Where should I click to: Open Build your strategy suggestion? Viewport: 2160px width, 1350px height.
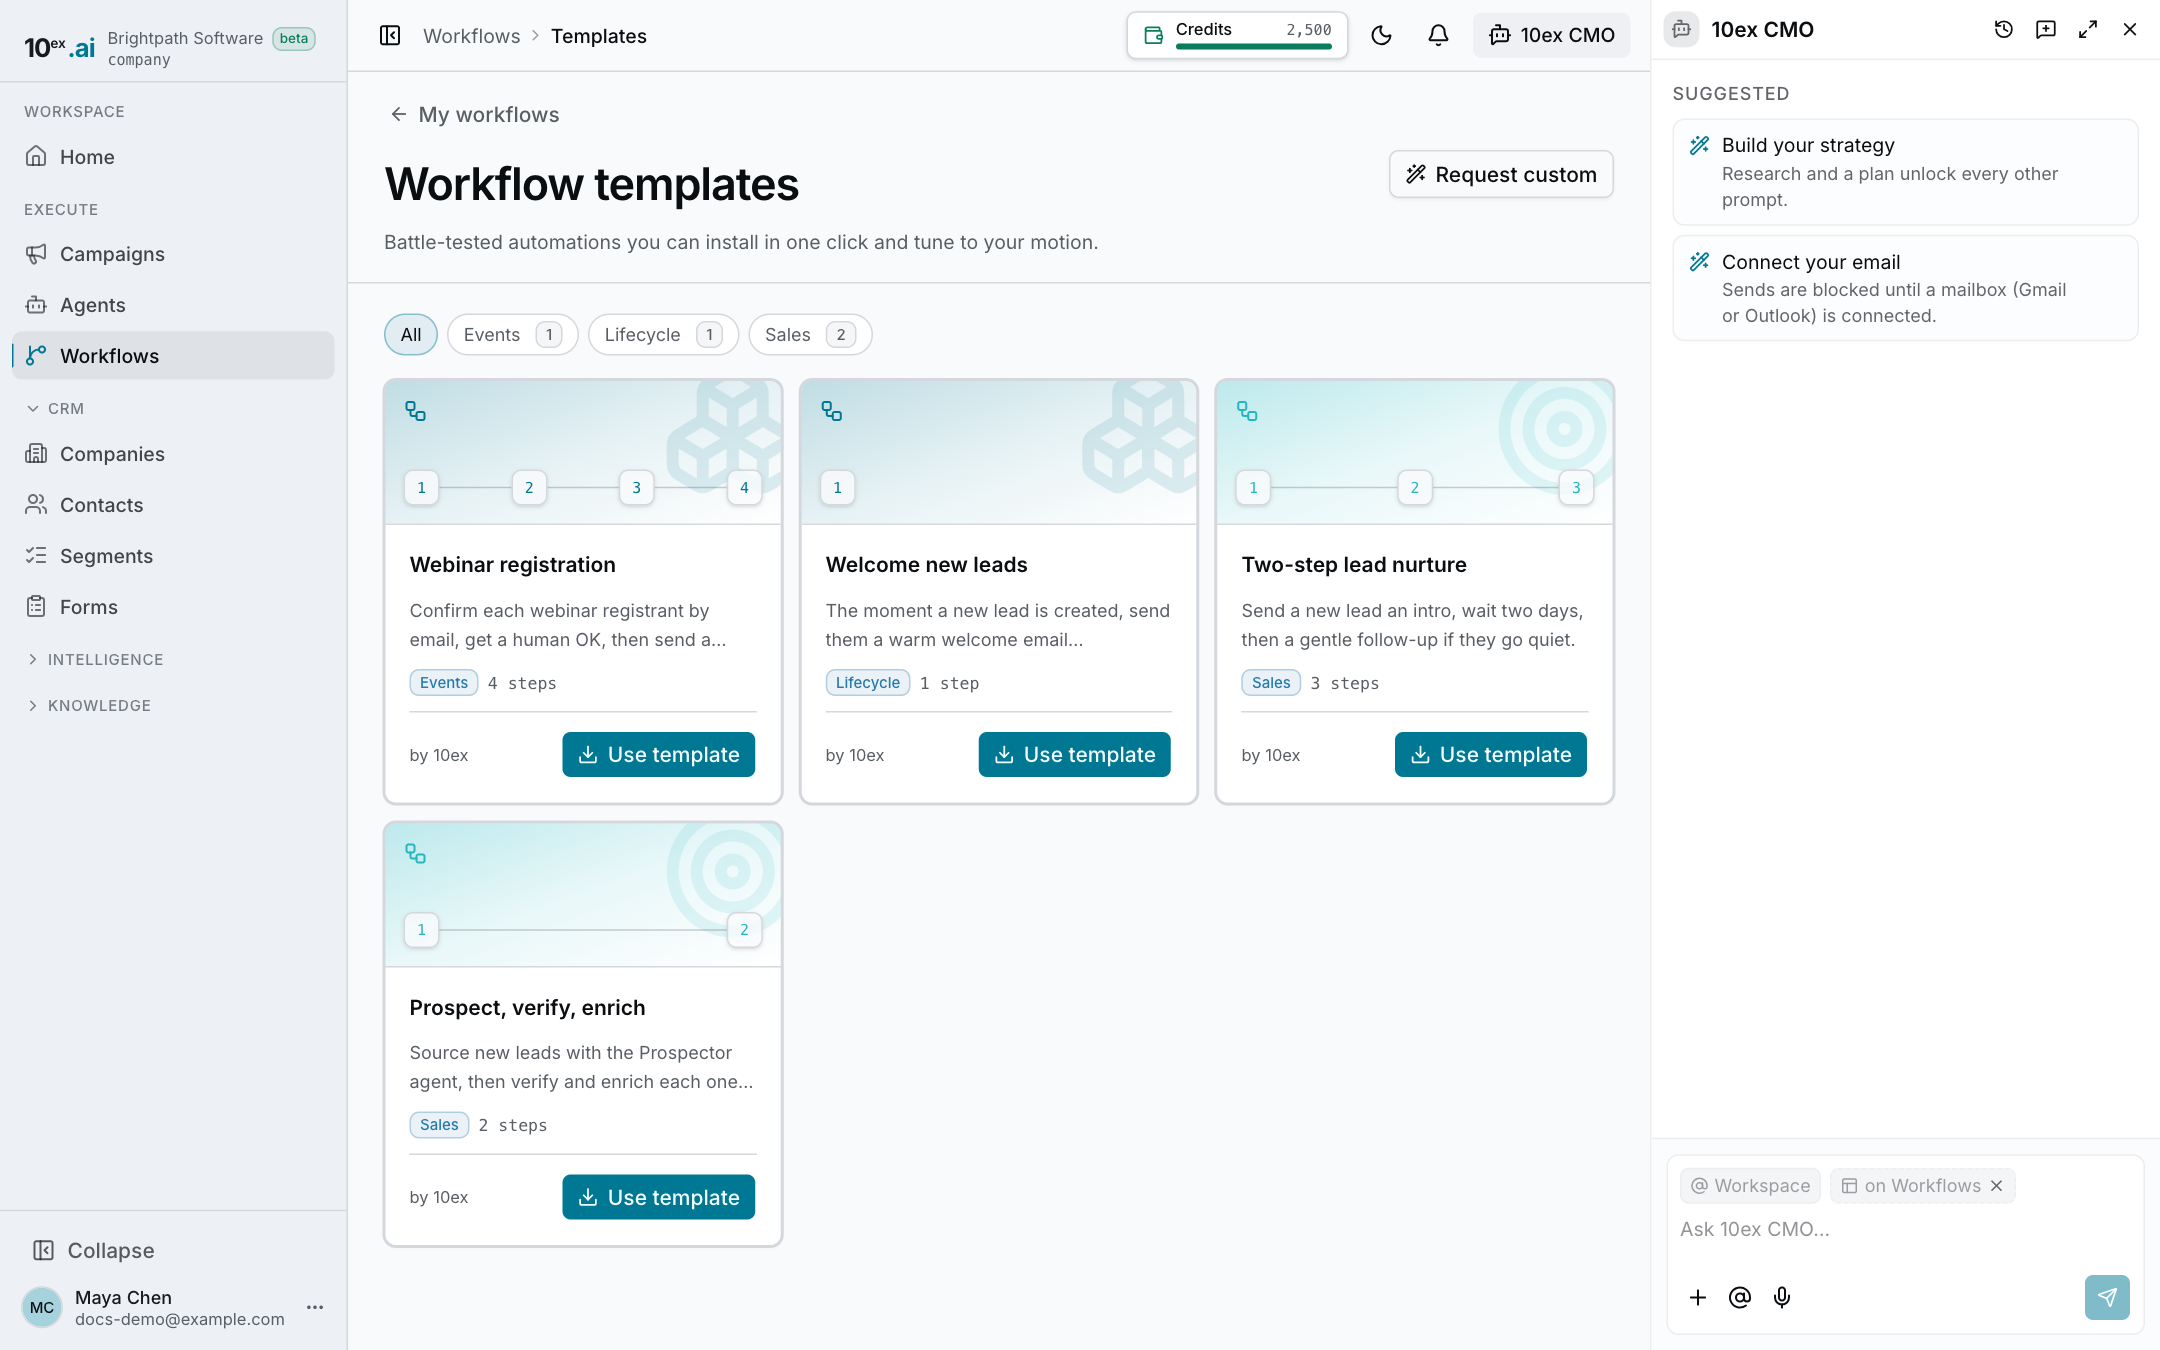click(1905, 172)
